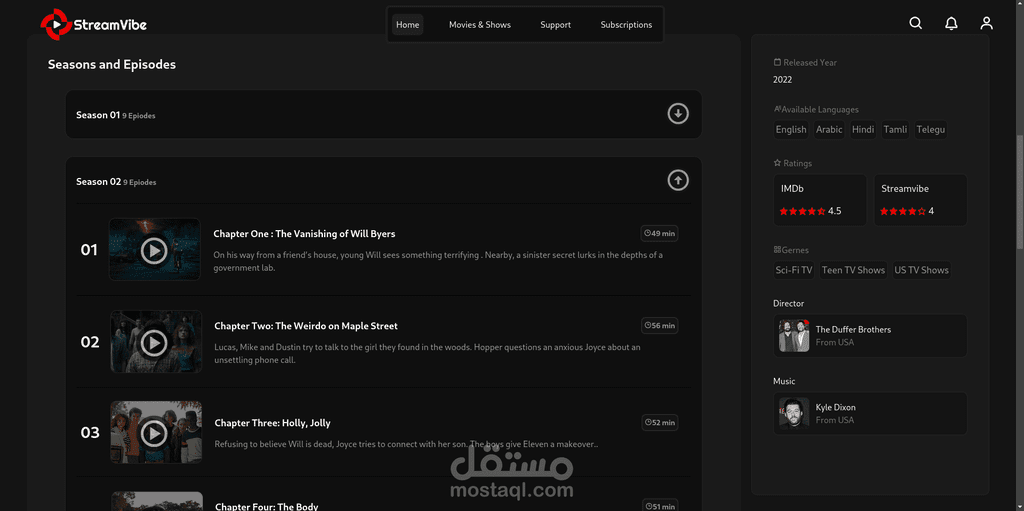The image size is (1024, 511).
Task: Click title Chapter Three: Holly, Jolly
Action: coord(272,423)
